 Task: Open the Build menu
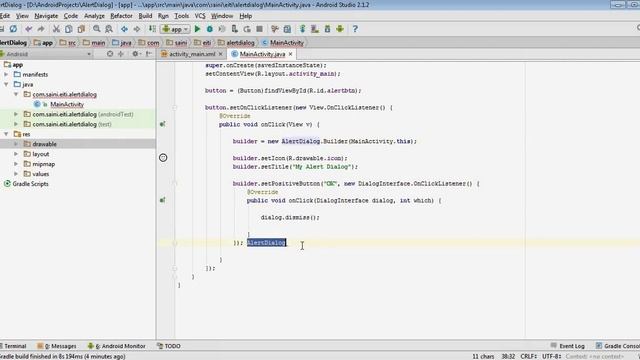145,16
